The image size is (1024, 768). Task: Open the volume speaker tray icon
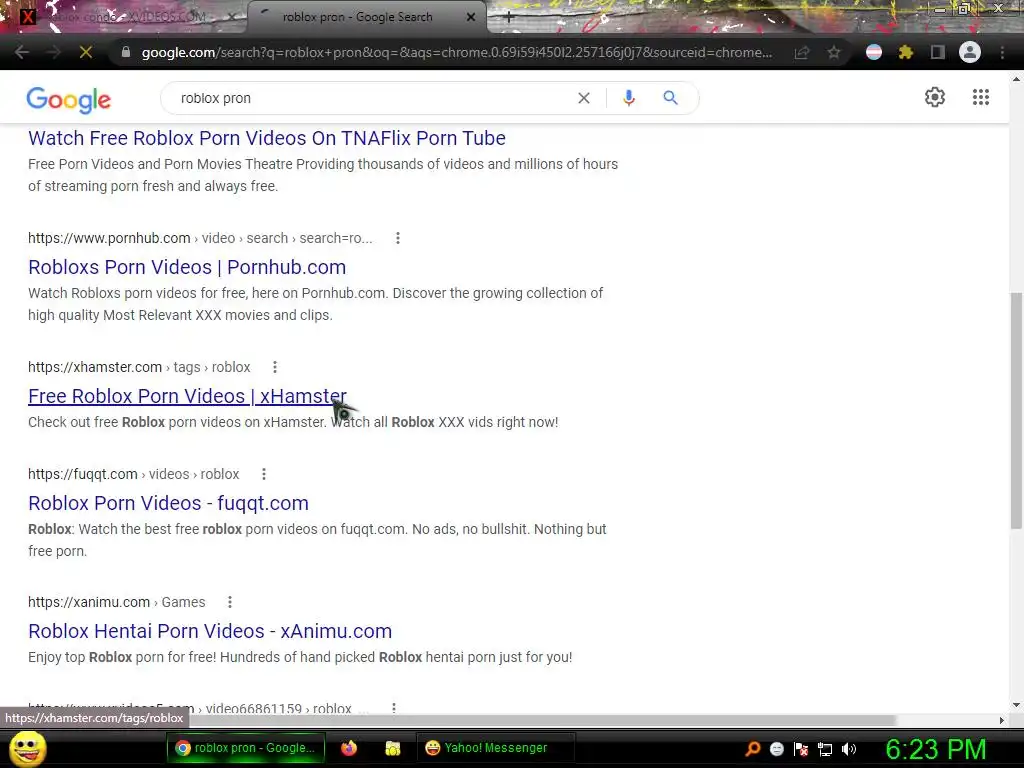coord(849,749)
